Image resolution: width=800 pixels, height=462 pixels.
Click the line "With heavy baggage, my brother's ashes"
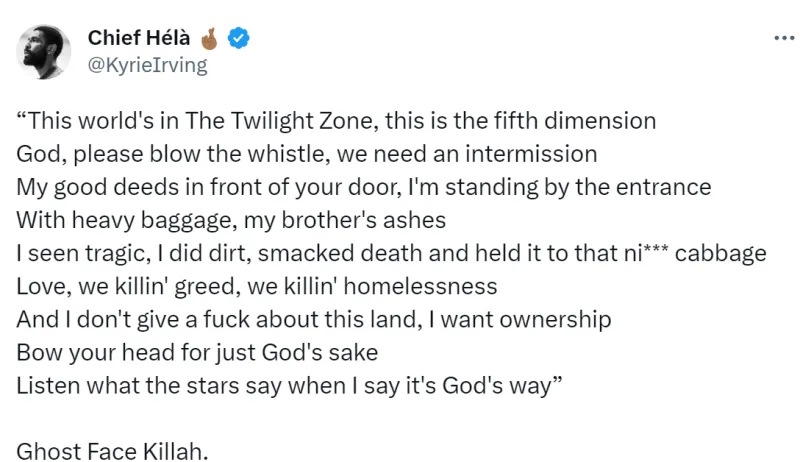coord(231,220)
